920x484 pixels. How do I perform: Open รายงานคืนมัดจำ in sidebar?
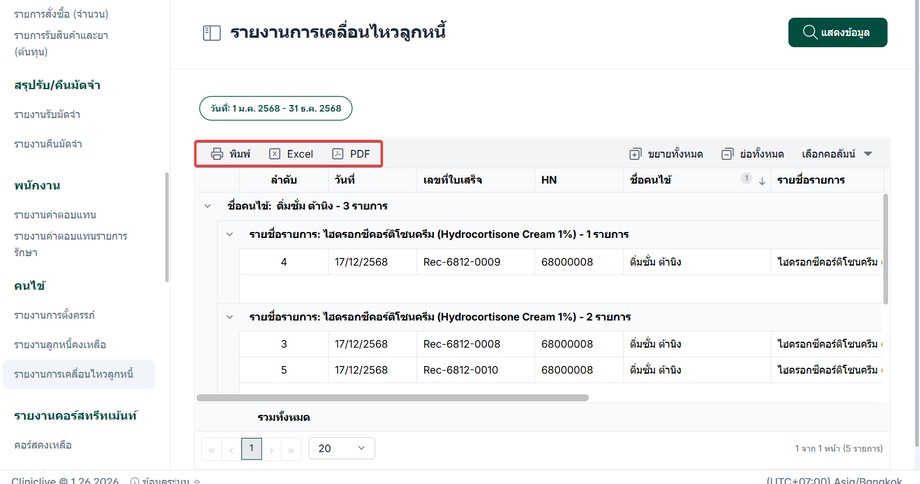[48, 144]
